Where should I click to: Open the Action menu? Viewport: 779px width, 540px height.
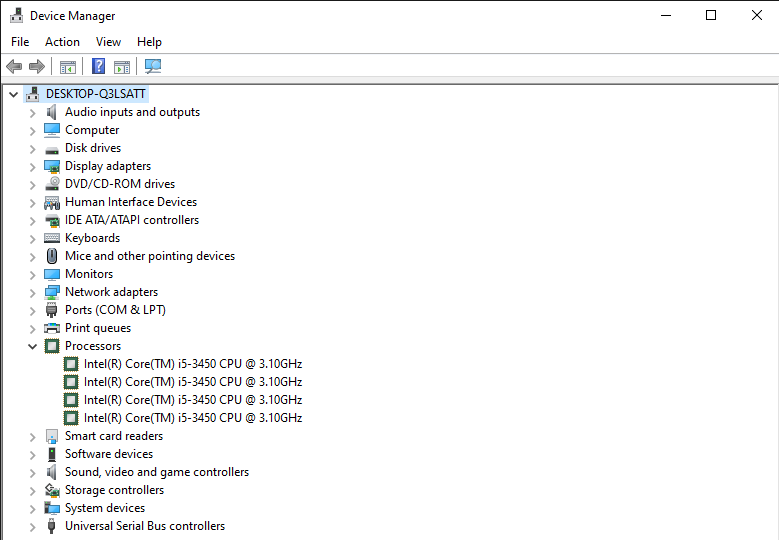coord(62,42)
